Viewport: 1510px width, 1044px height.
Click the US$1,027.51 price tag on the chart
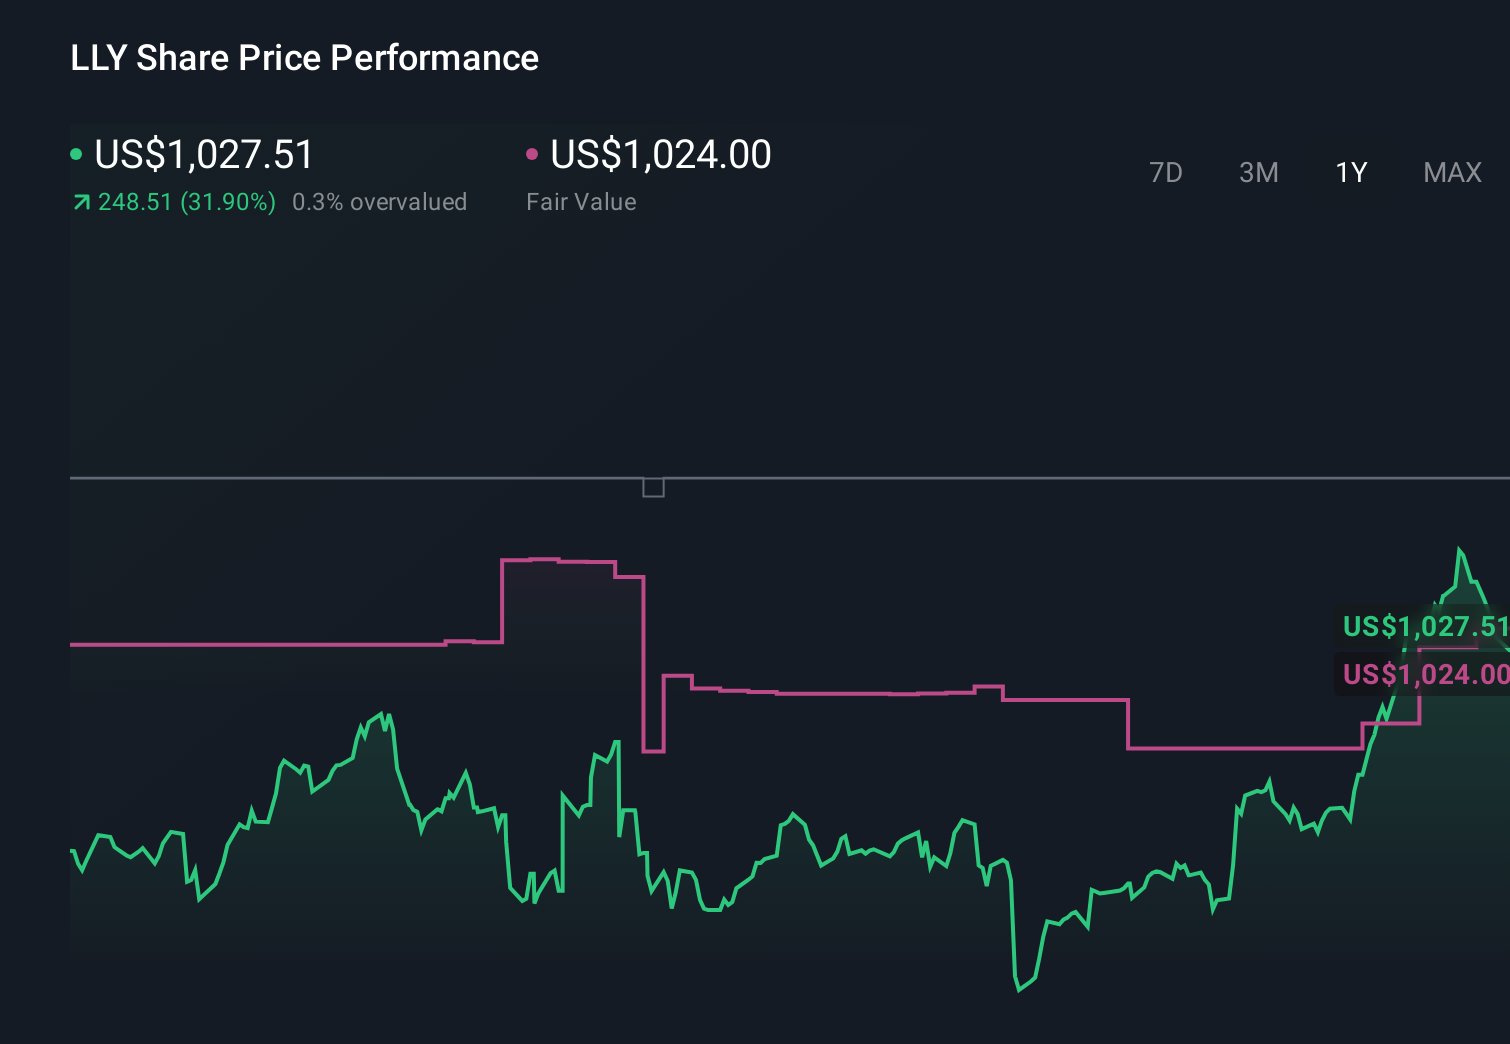pyautogui.click(x=1426, y=626)
